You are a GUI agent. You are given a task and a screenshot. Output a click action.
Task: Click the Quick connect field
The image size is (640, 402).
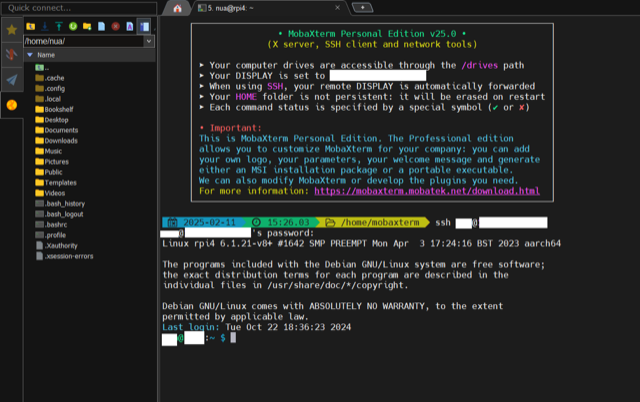[79, 8]
